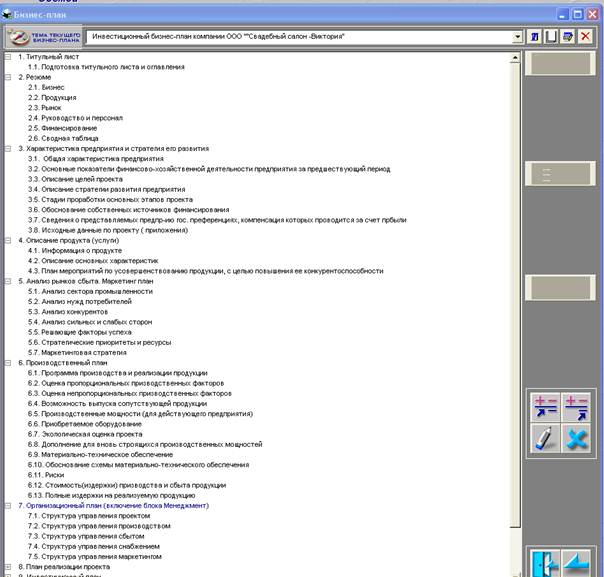Select item 2.1. Бизнес
This screenshot has height=577, width=604.
(46, 87)
